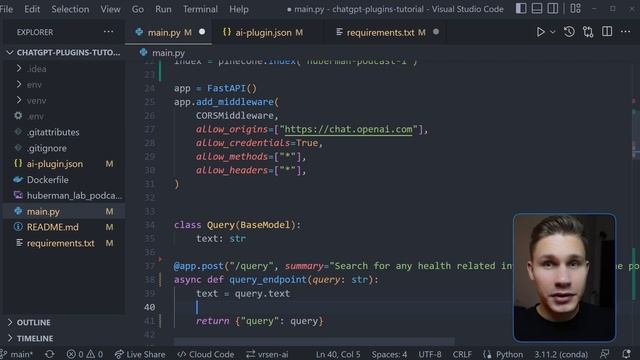The width and height of the screenshot is (640, 360).
Task: Toggle primary side bar layout icon
Action: click(521, 9)
